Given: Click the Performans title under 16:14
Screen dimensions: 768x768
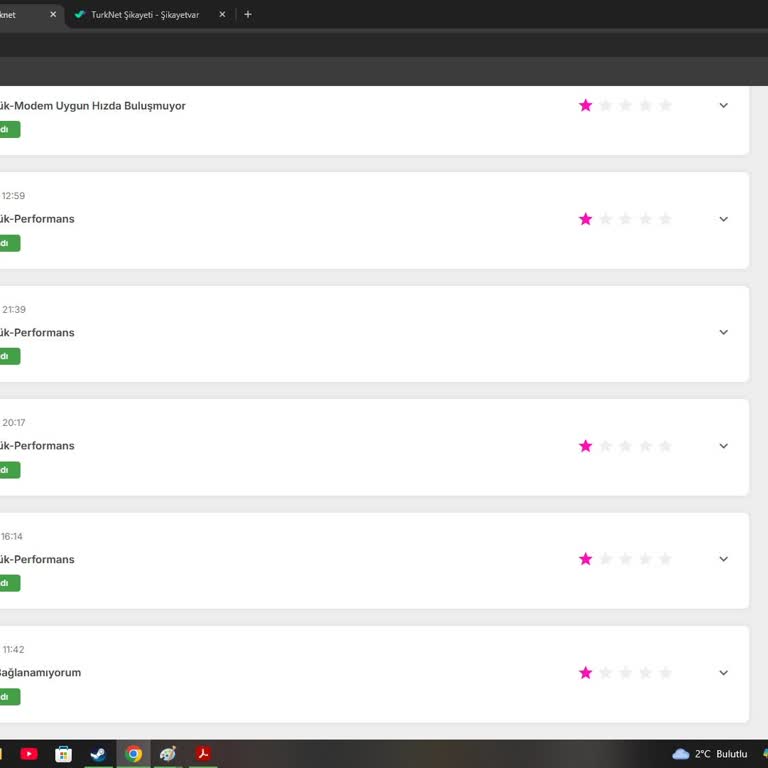Looking at the screenshot, I should point(37,559).
